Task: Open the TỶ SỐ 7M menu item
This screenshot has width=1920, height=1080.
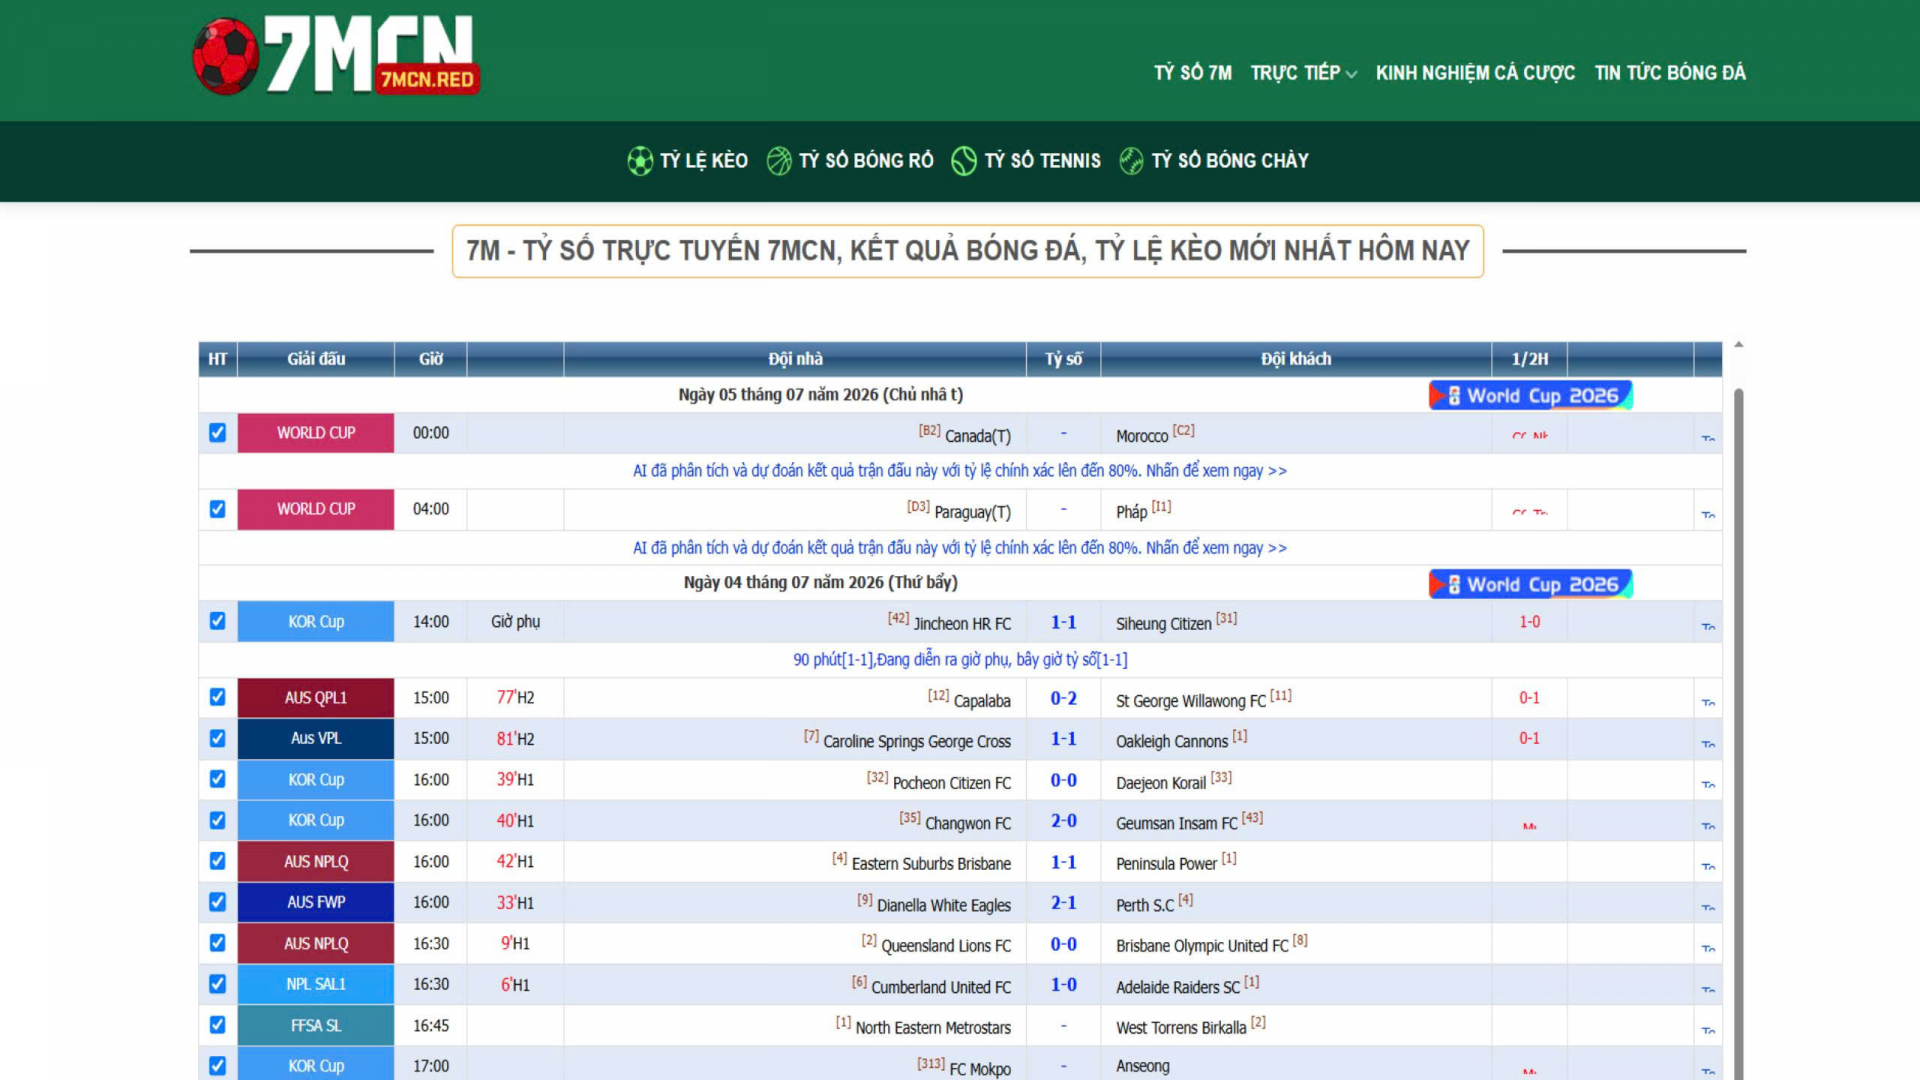Action: (1193, 73)
